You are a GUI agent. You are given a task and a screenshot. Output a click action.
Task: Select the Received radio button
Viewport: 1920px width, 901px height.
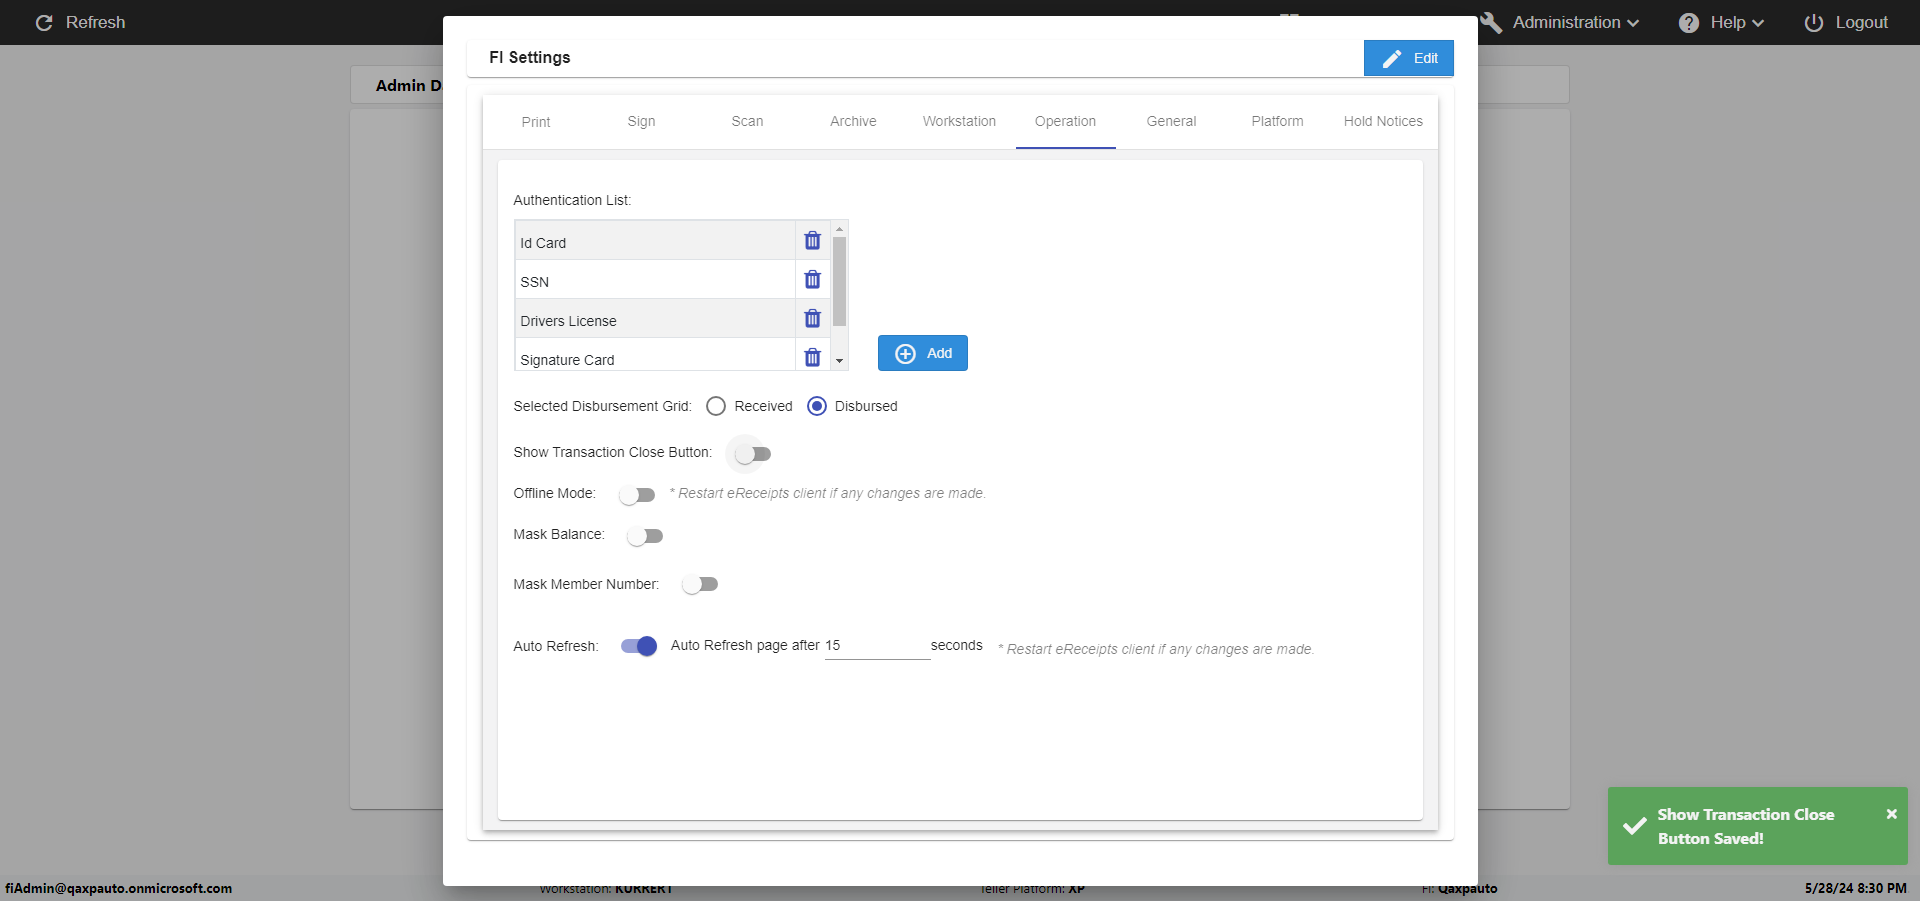coord(716,406)
